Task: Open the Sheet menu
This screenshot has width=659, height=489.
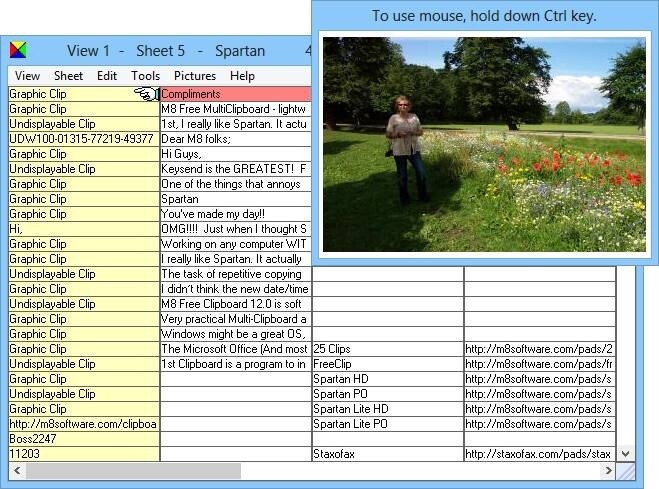Action: point(68,76)
